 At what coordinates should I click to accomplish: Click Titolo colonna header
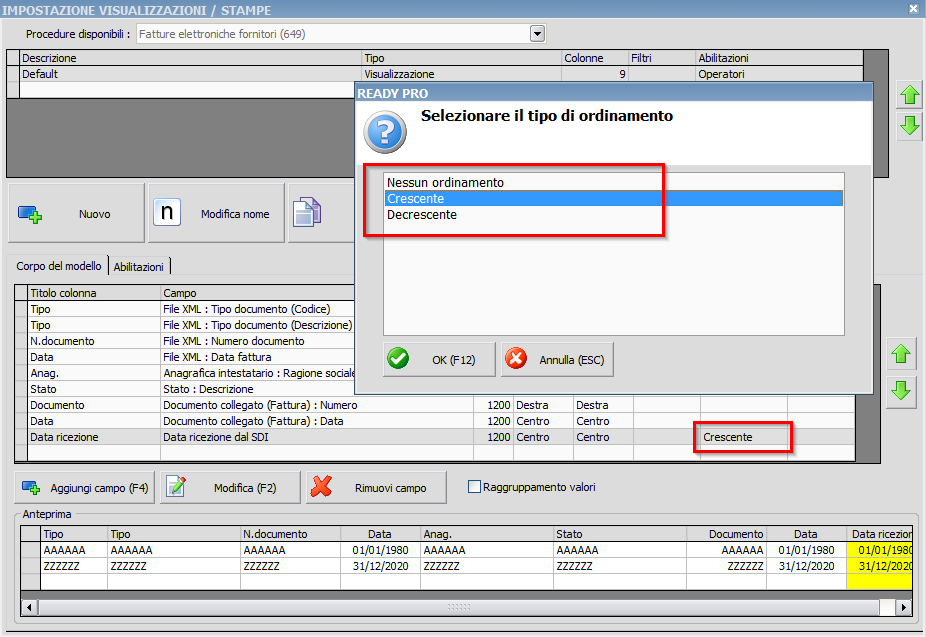[x=94, y=293]
